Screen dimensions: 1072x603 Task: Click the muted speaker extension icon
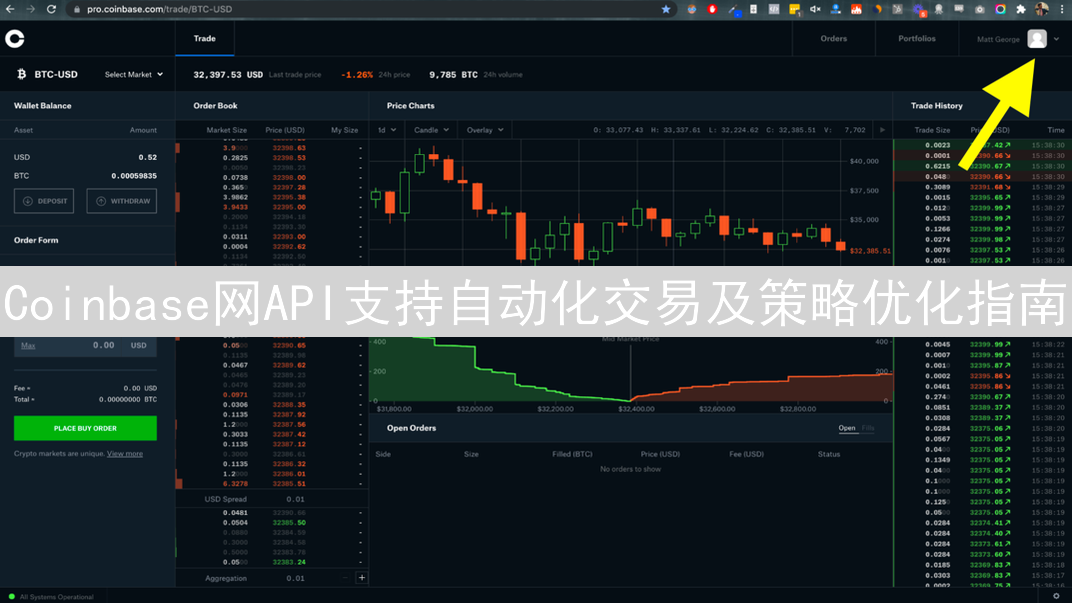point(815,9)
